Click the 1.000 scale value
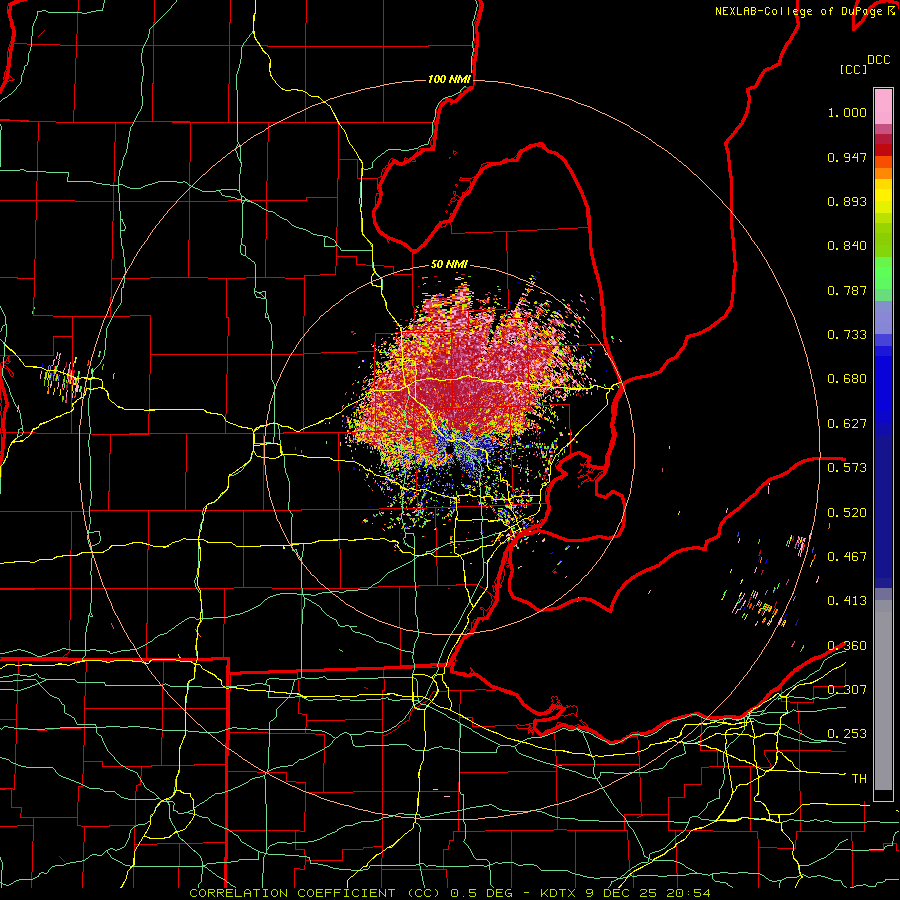Screen dimensions: 900x900 (847, 112)
